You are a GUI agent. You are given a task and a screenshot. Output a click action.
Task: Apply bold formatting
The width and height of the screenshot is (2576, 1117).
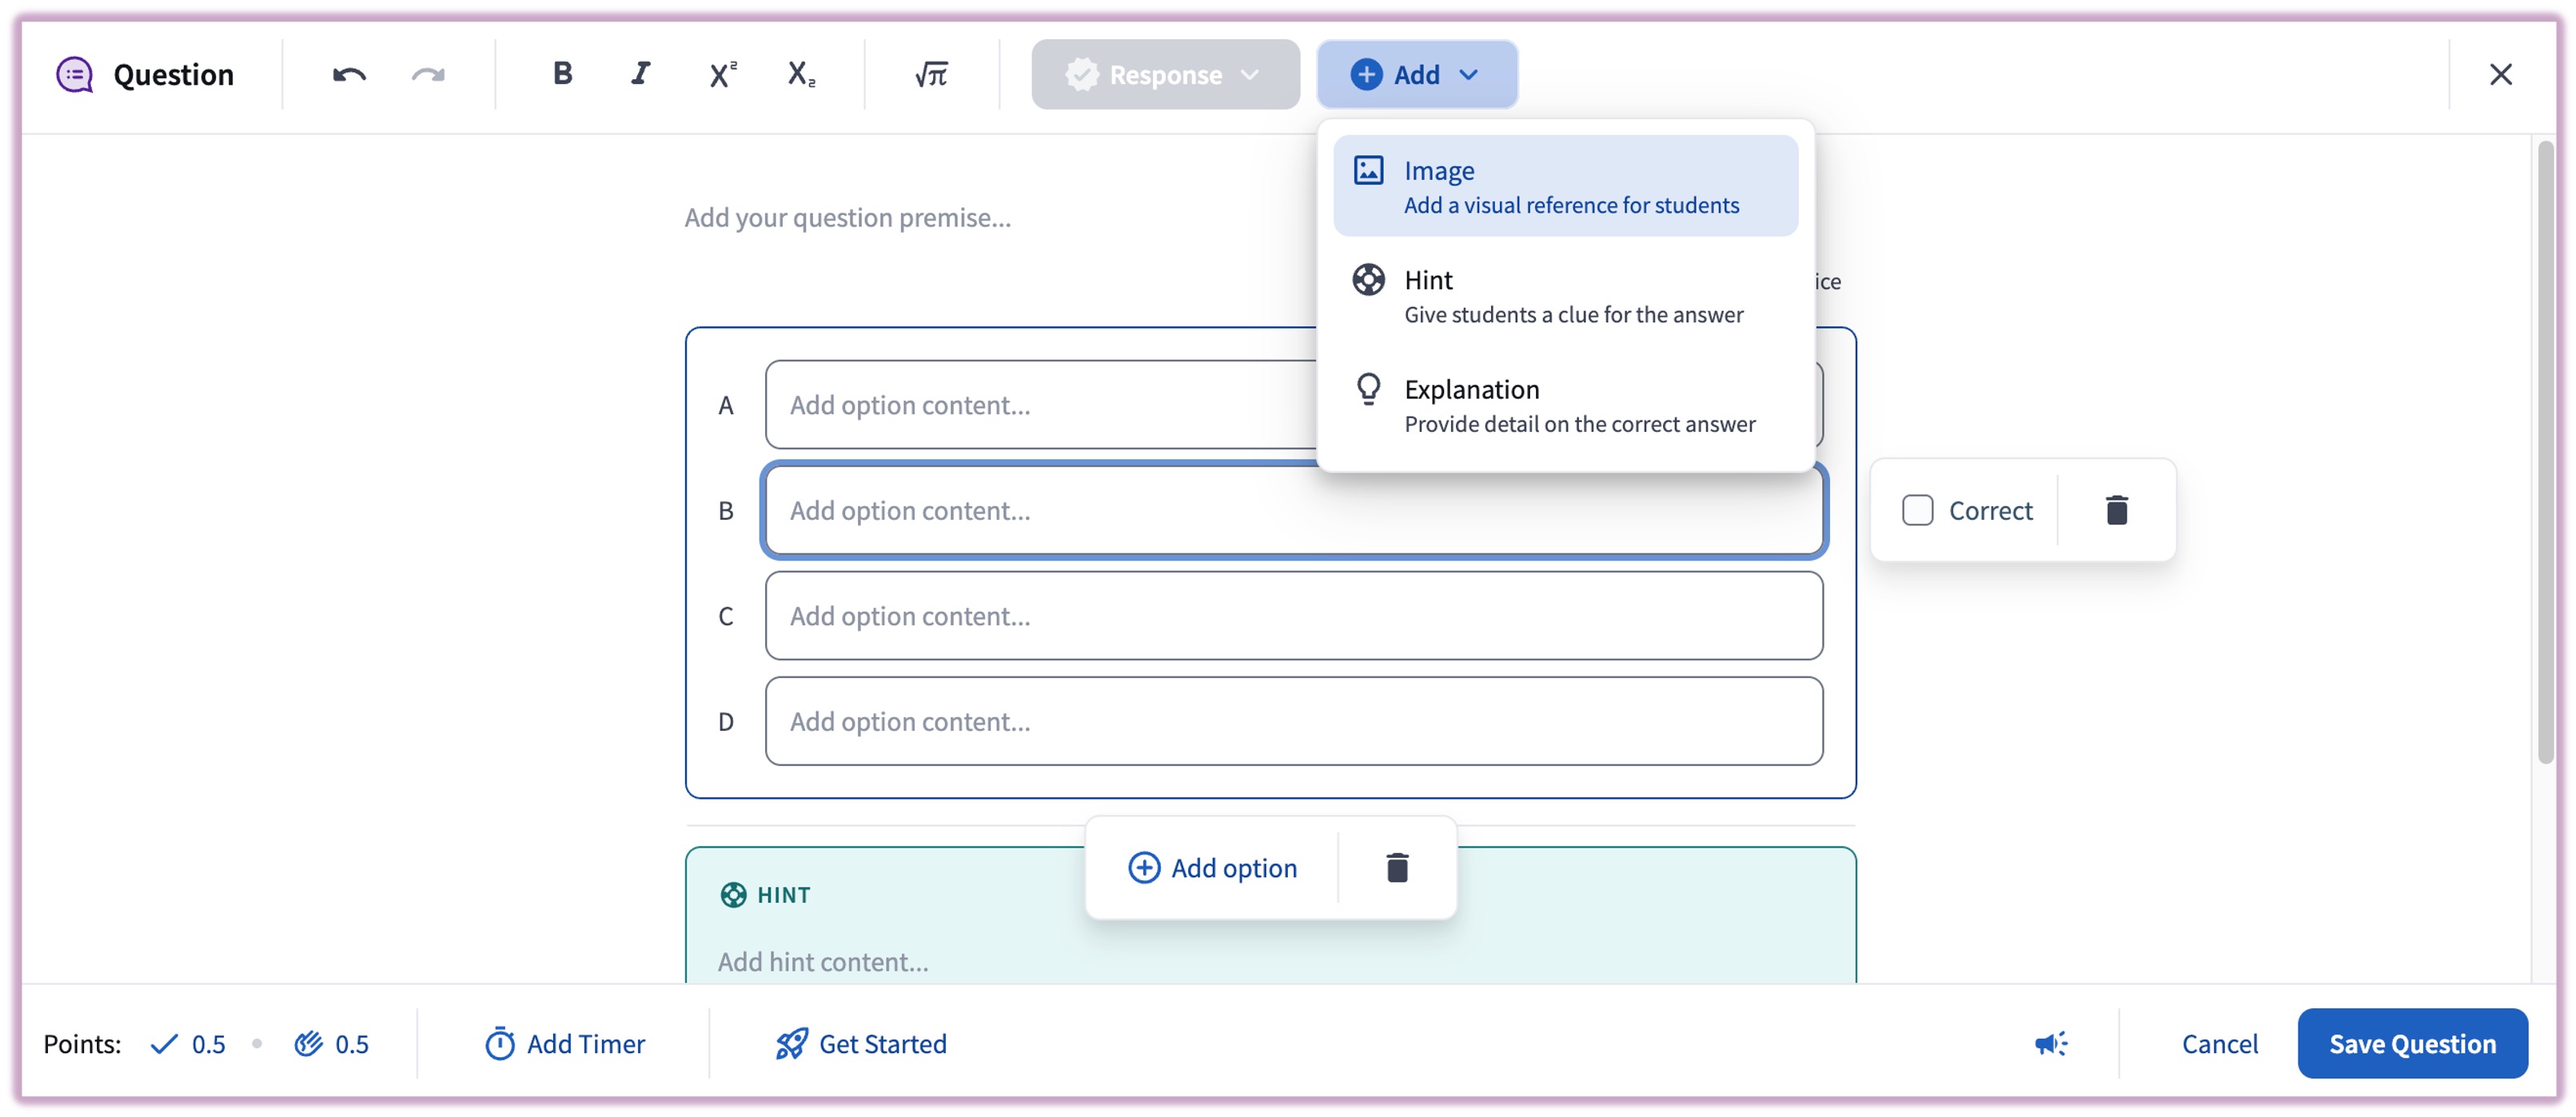coord(562,74)
